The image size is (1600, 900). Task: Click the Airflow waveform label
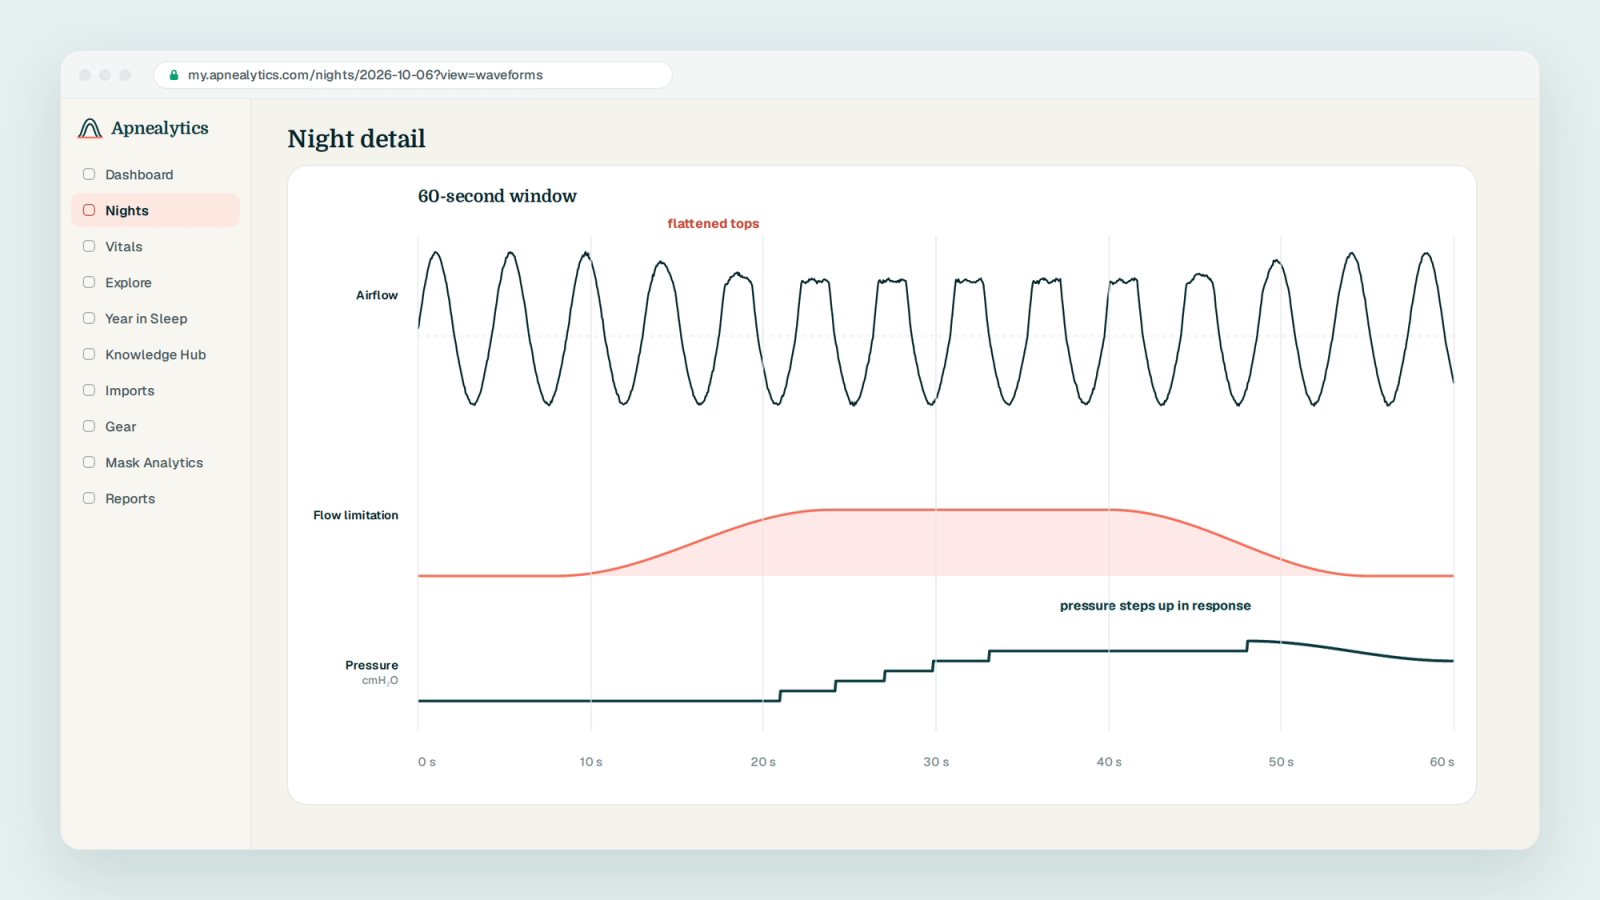(x=377, y=295)
